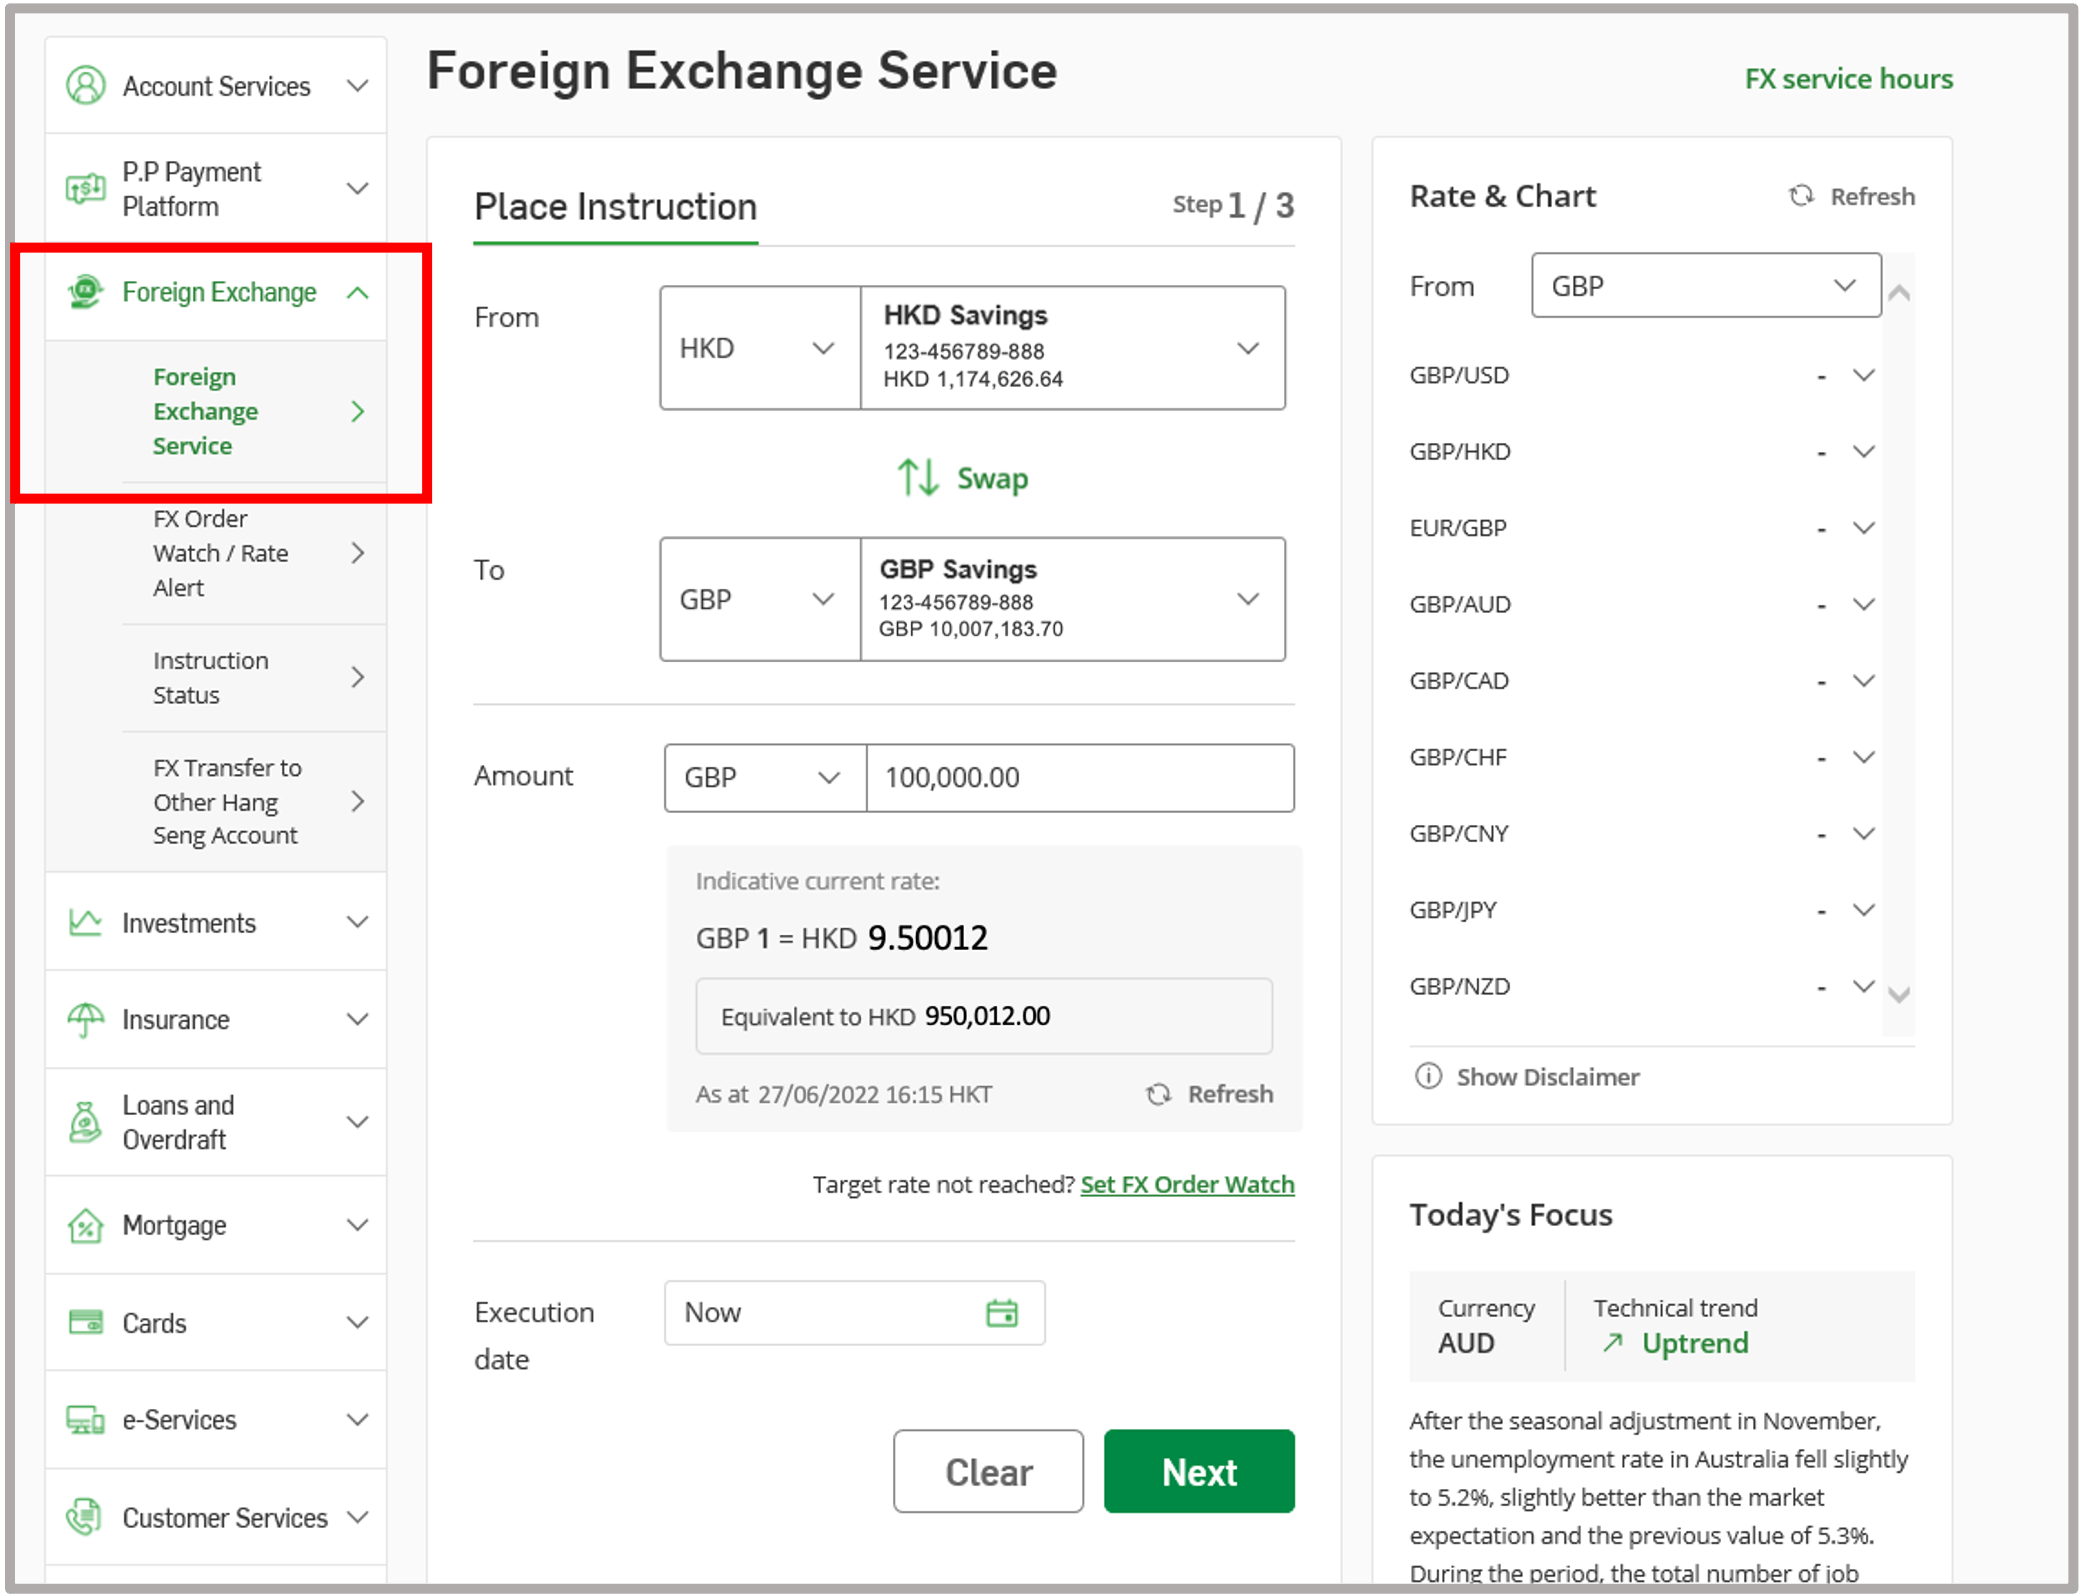Expand the Customer Services menu chevron

(x=358, y=1517)
